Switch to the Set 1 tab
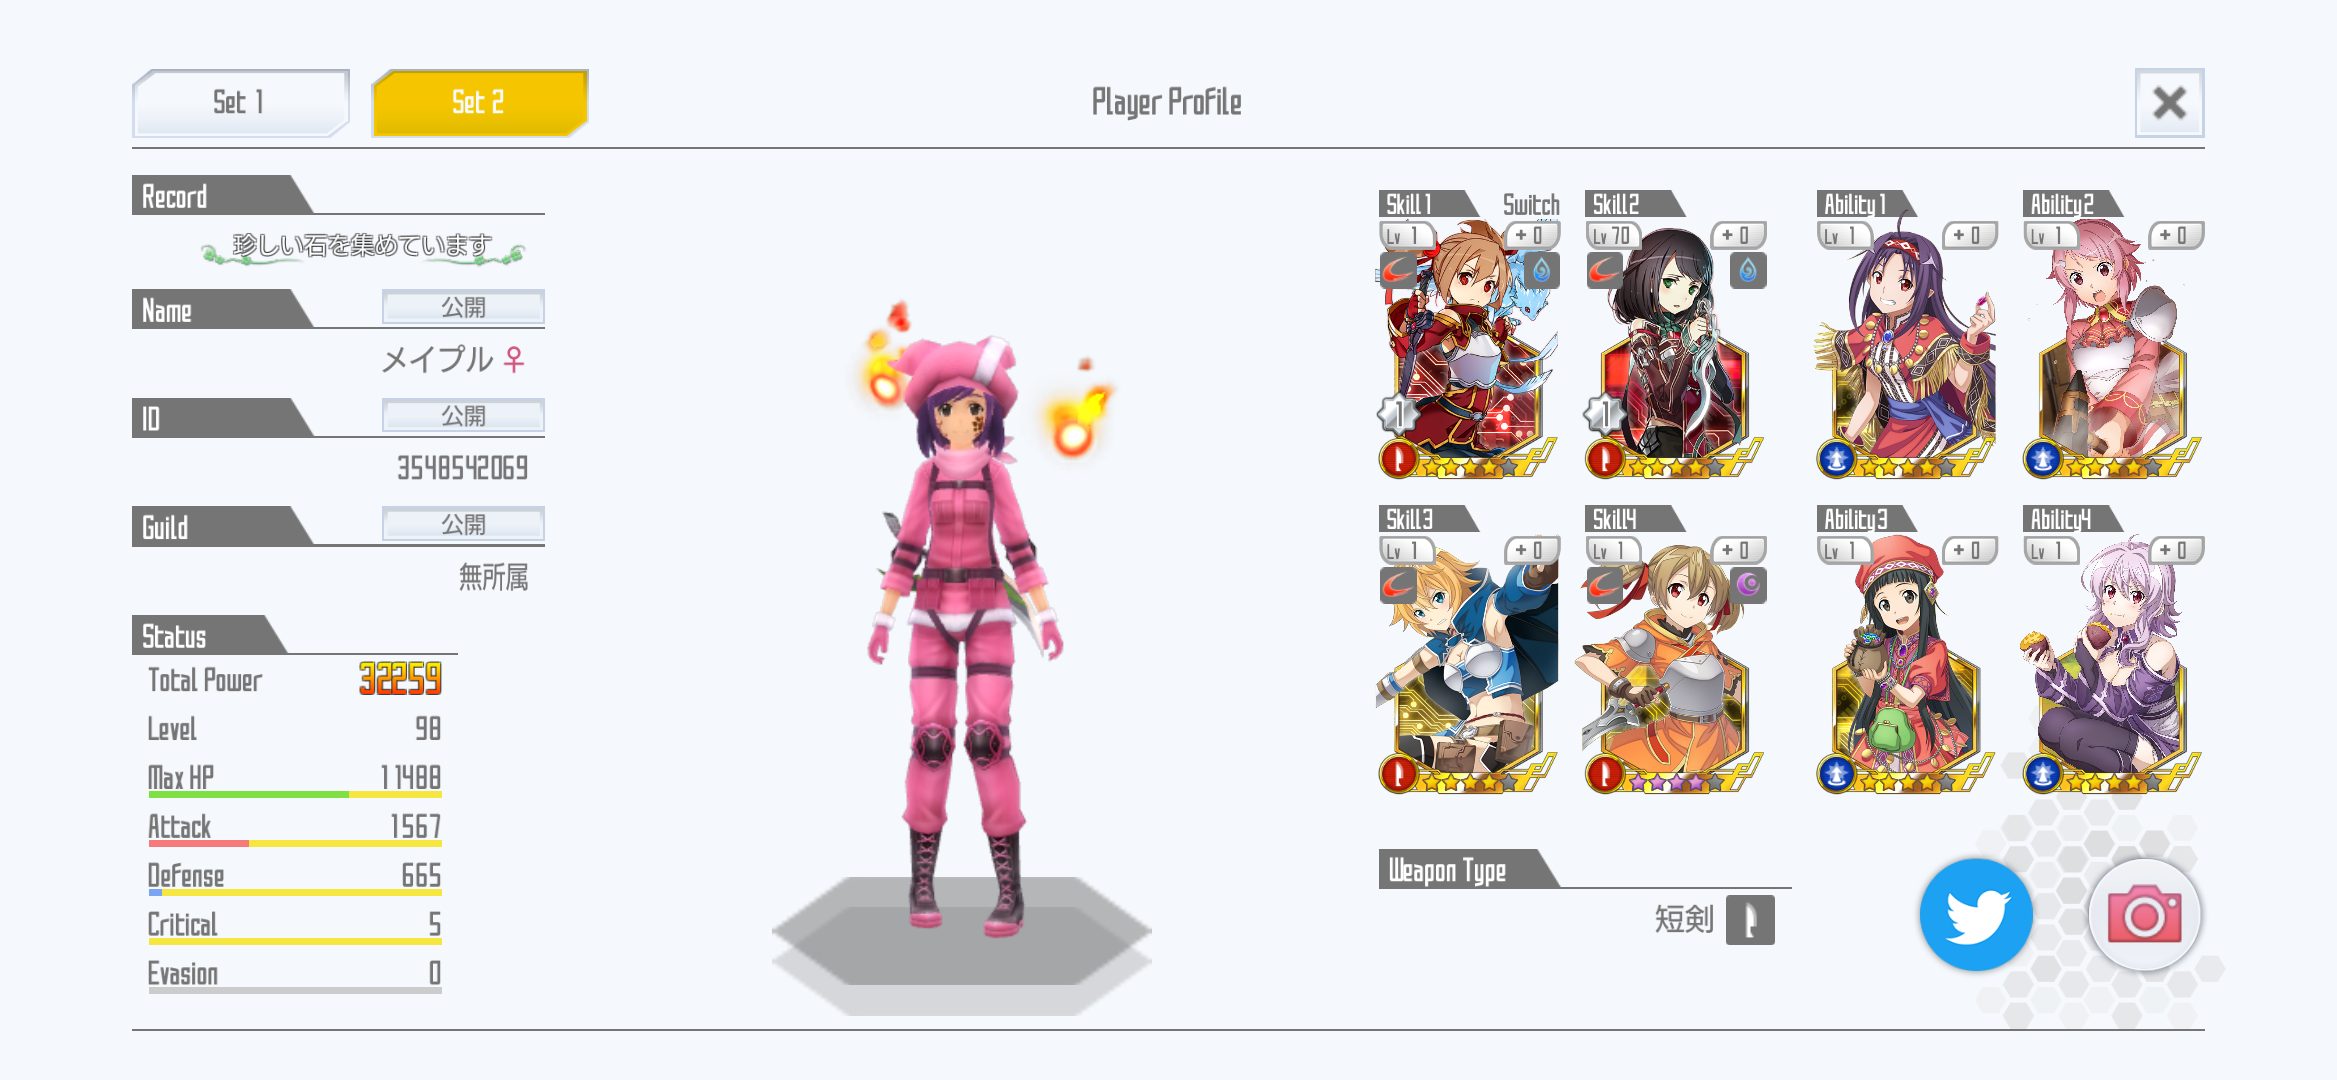The width and height of the screenshot is (2337, 1080). click(x=240, y=102)
